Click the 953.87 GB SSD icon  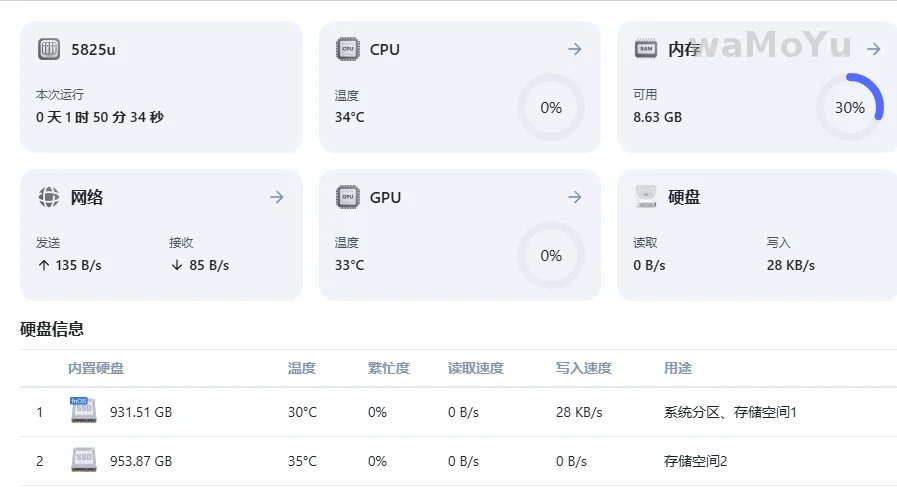[x=83, y=461]
